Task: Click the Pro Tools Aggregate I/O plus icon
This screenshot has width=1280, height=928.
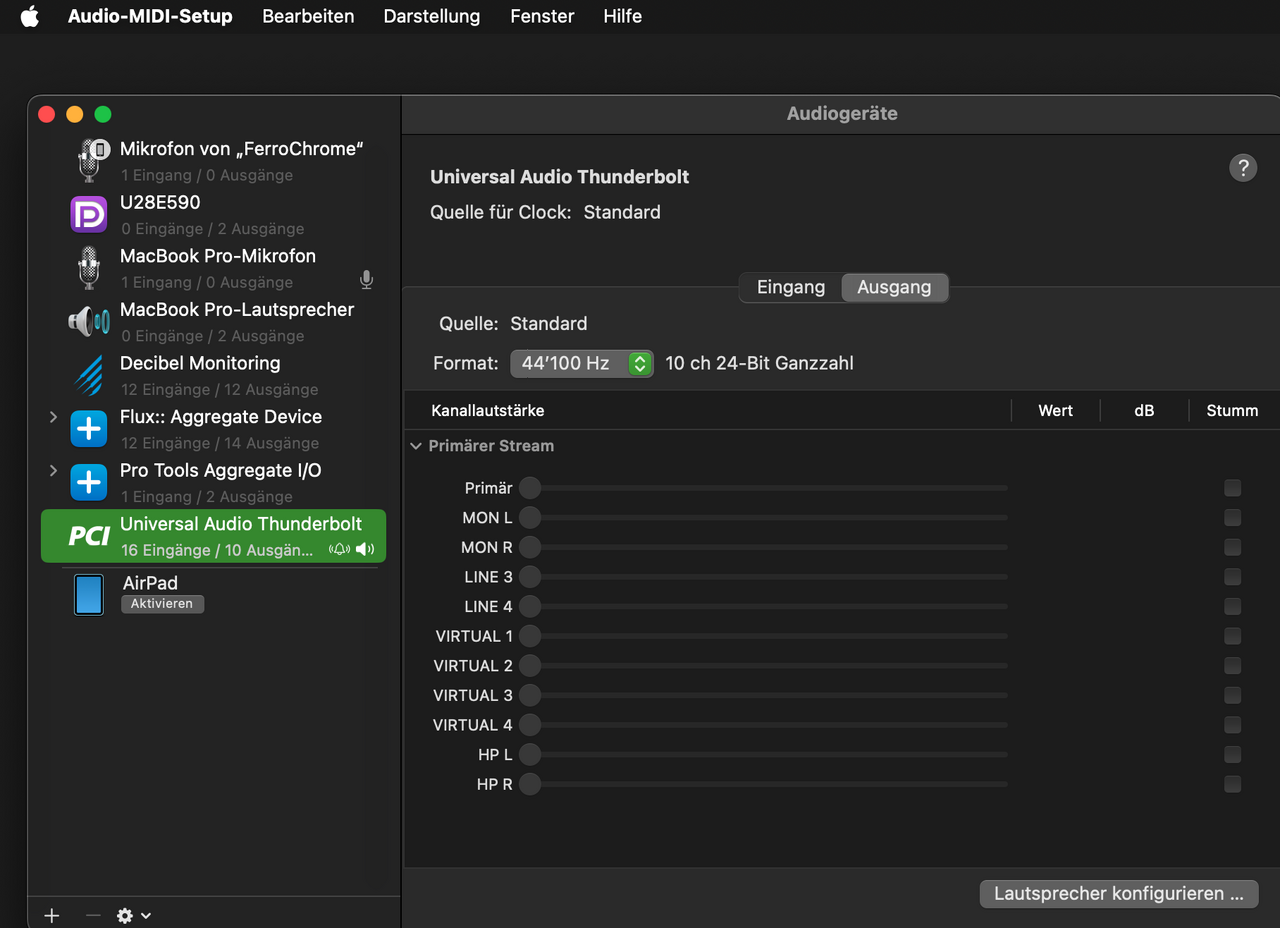Action: pyautogui.click(x=89, y=483)
